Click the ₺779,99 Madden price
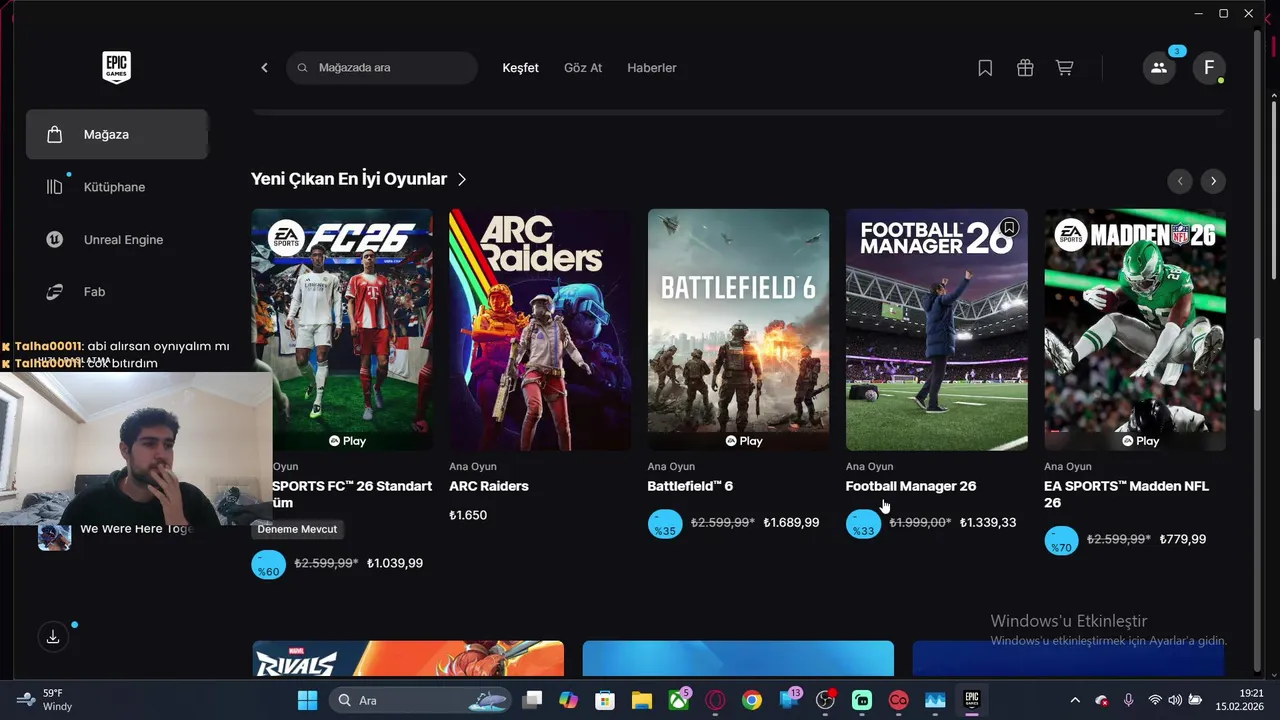The width and height of the screenshot is (1280, 720). click(1182, 539)
